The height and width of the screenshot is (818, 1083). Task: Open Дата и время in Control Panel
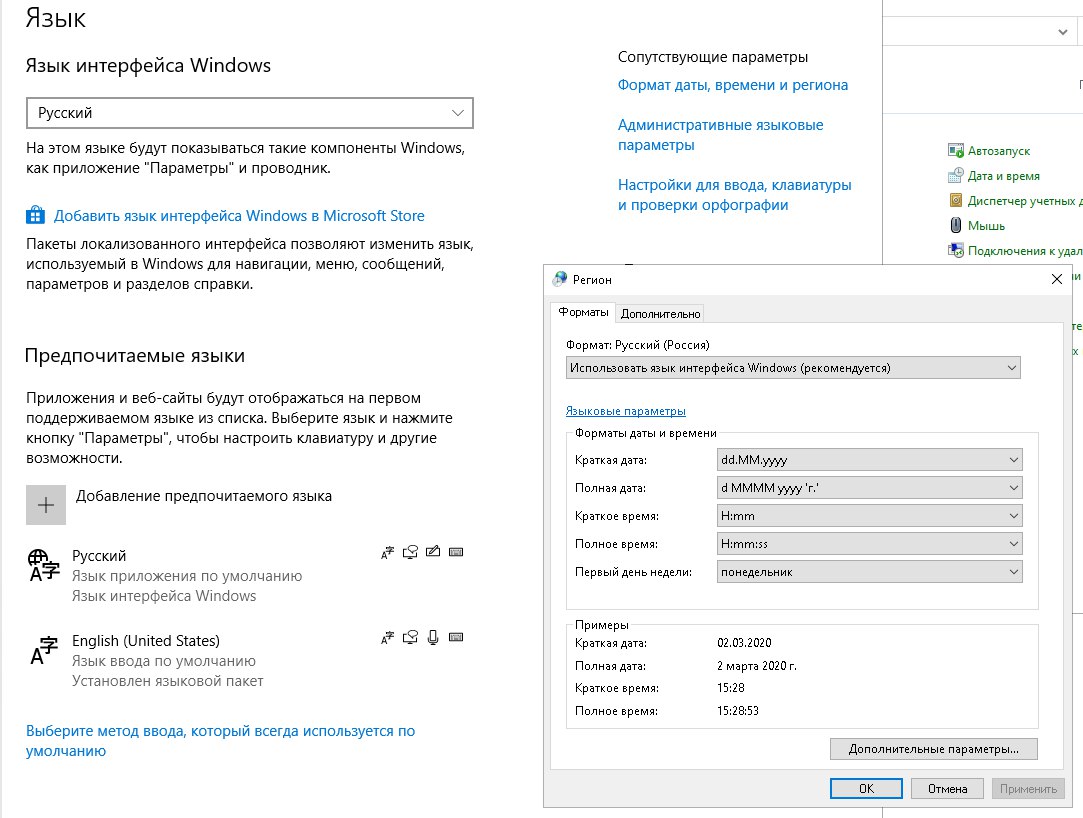tap(1004, 175)
